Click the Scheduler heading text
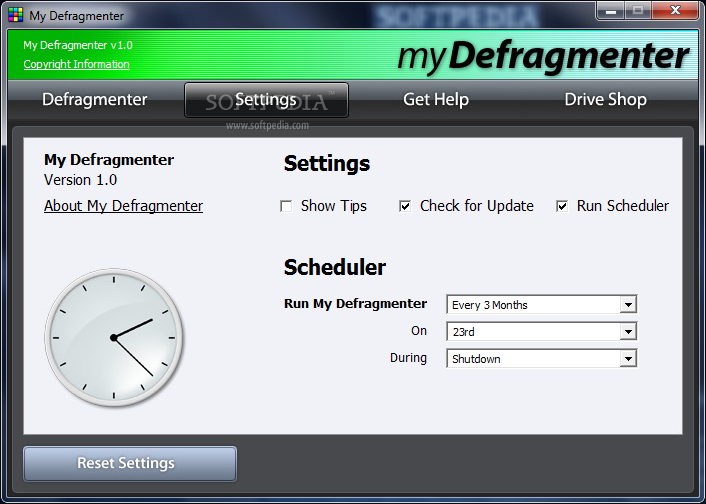The height and width of the screenshot is (504, 706). pos(335,268)
